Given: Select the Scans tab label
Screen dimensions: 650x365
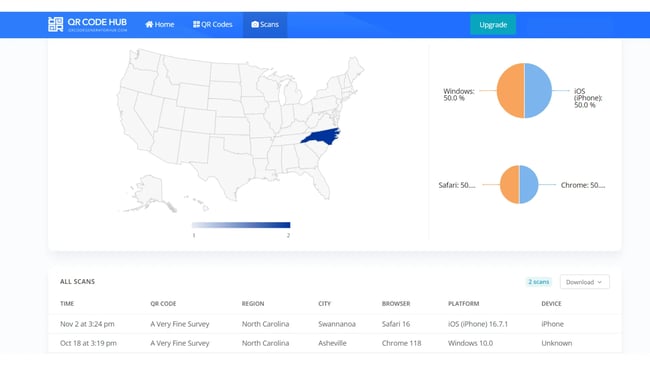Looking at the screenshot, I should point(269,24).
